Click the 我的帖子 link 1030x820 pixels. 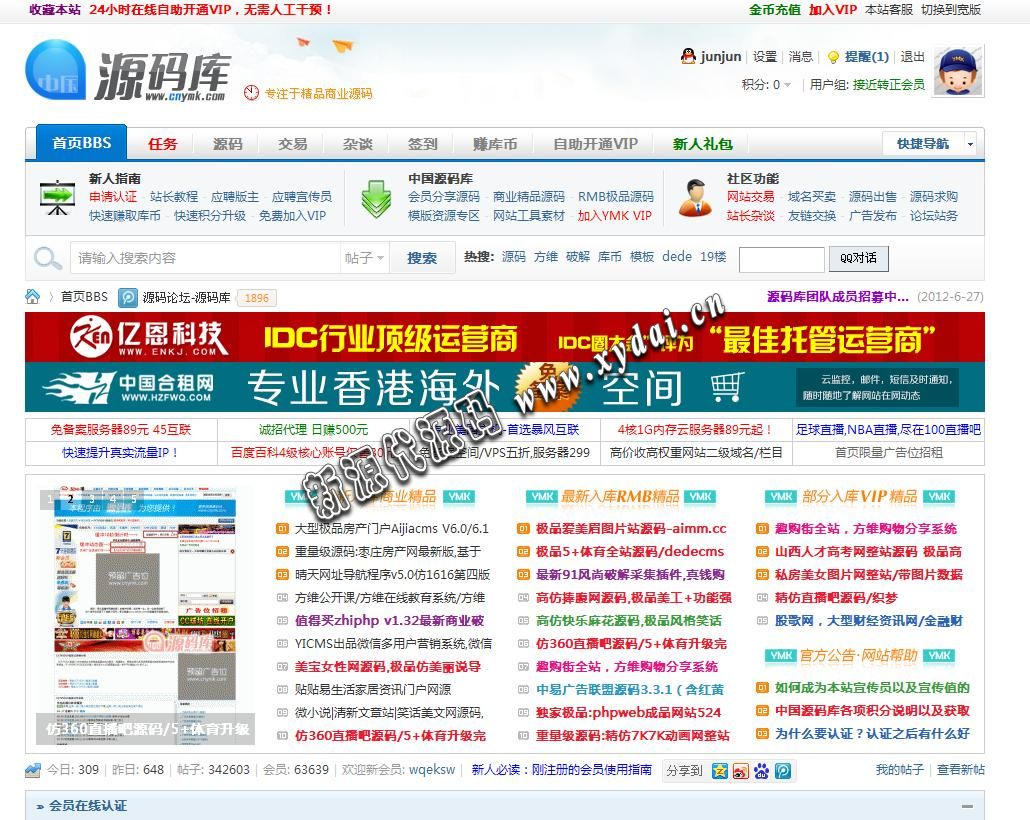899,769
